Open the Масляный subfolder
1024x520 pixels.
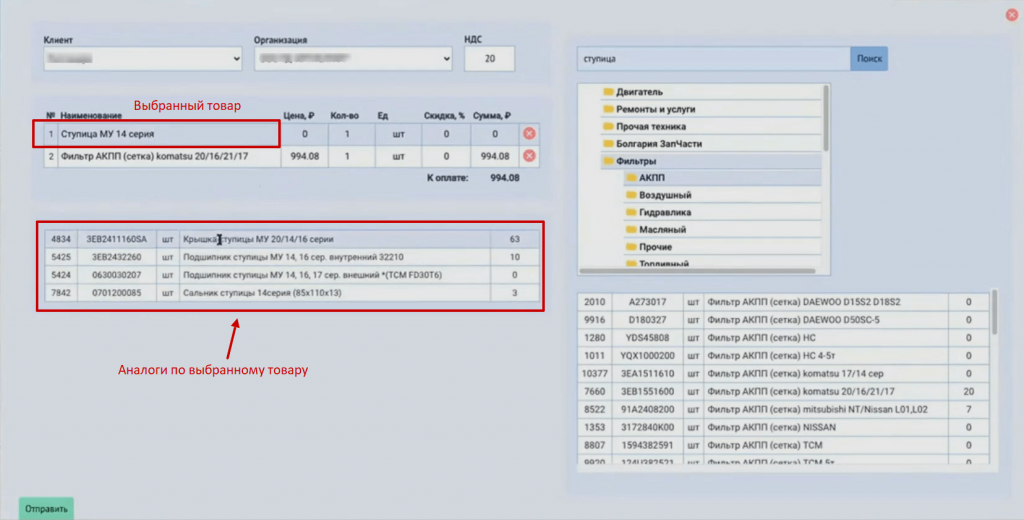point(662,230)
